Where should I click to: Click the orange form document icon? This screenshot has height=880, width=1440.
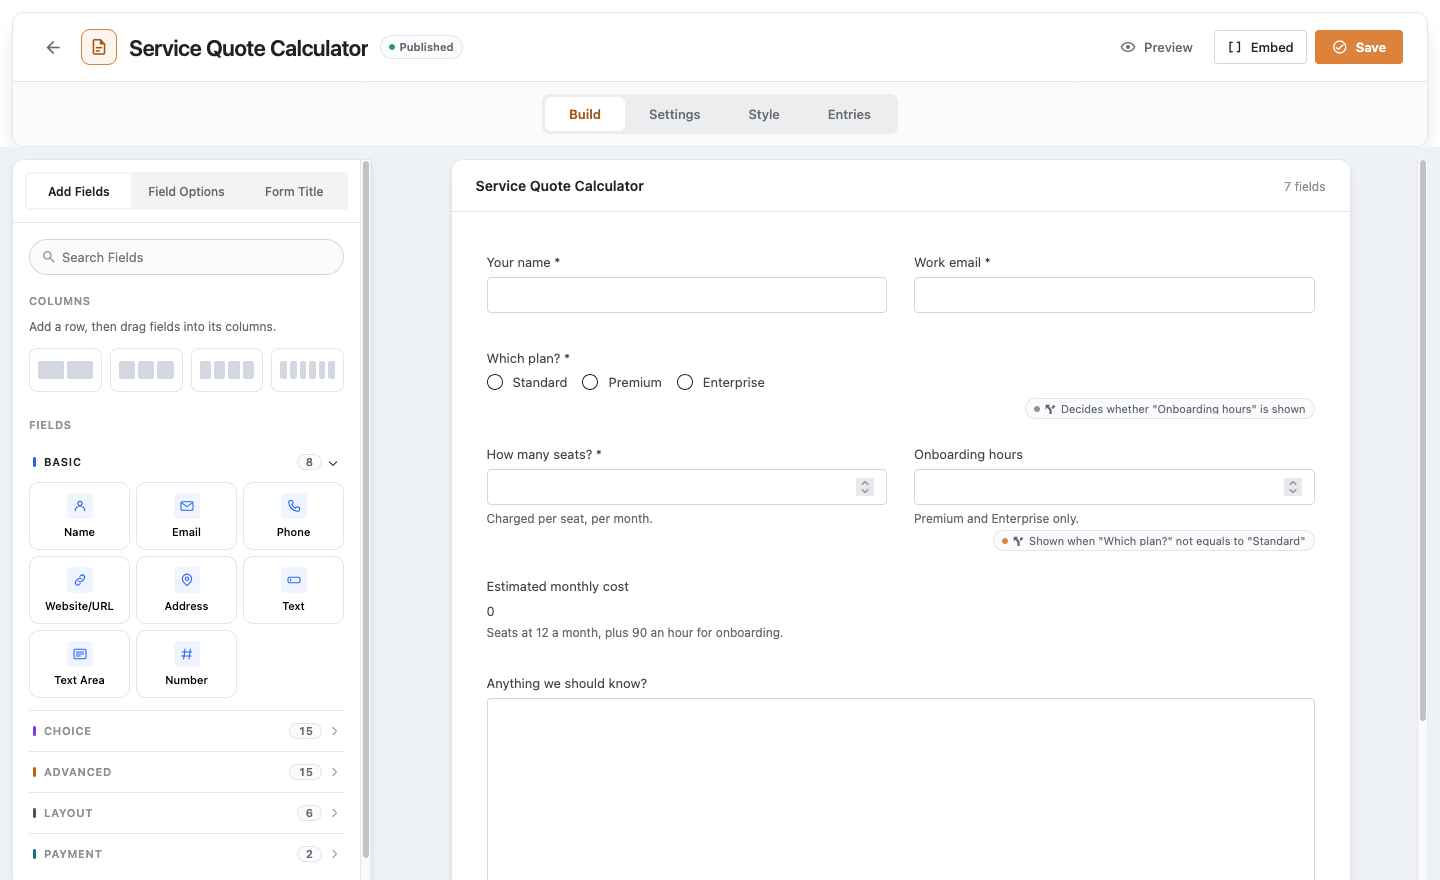coord(99,47)
